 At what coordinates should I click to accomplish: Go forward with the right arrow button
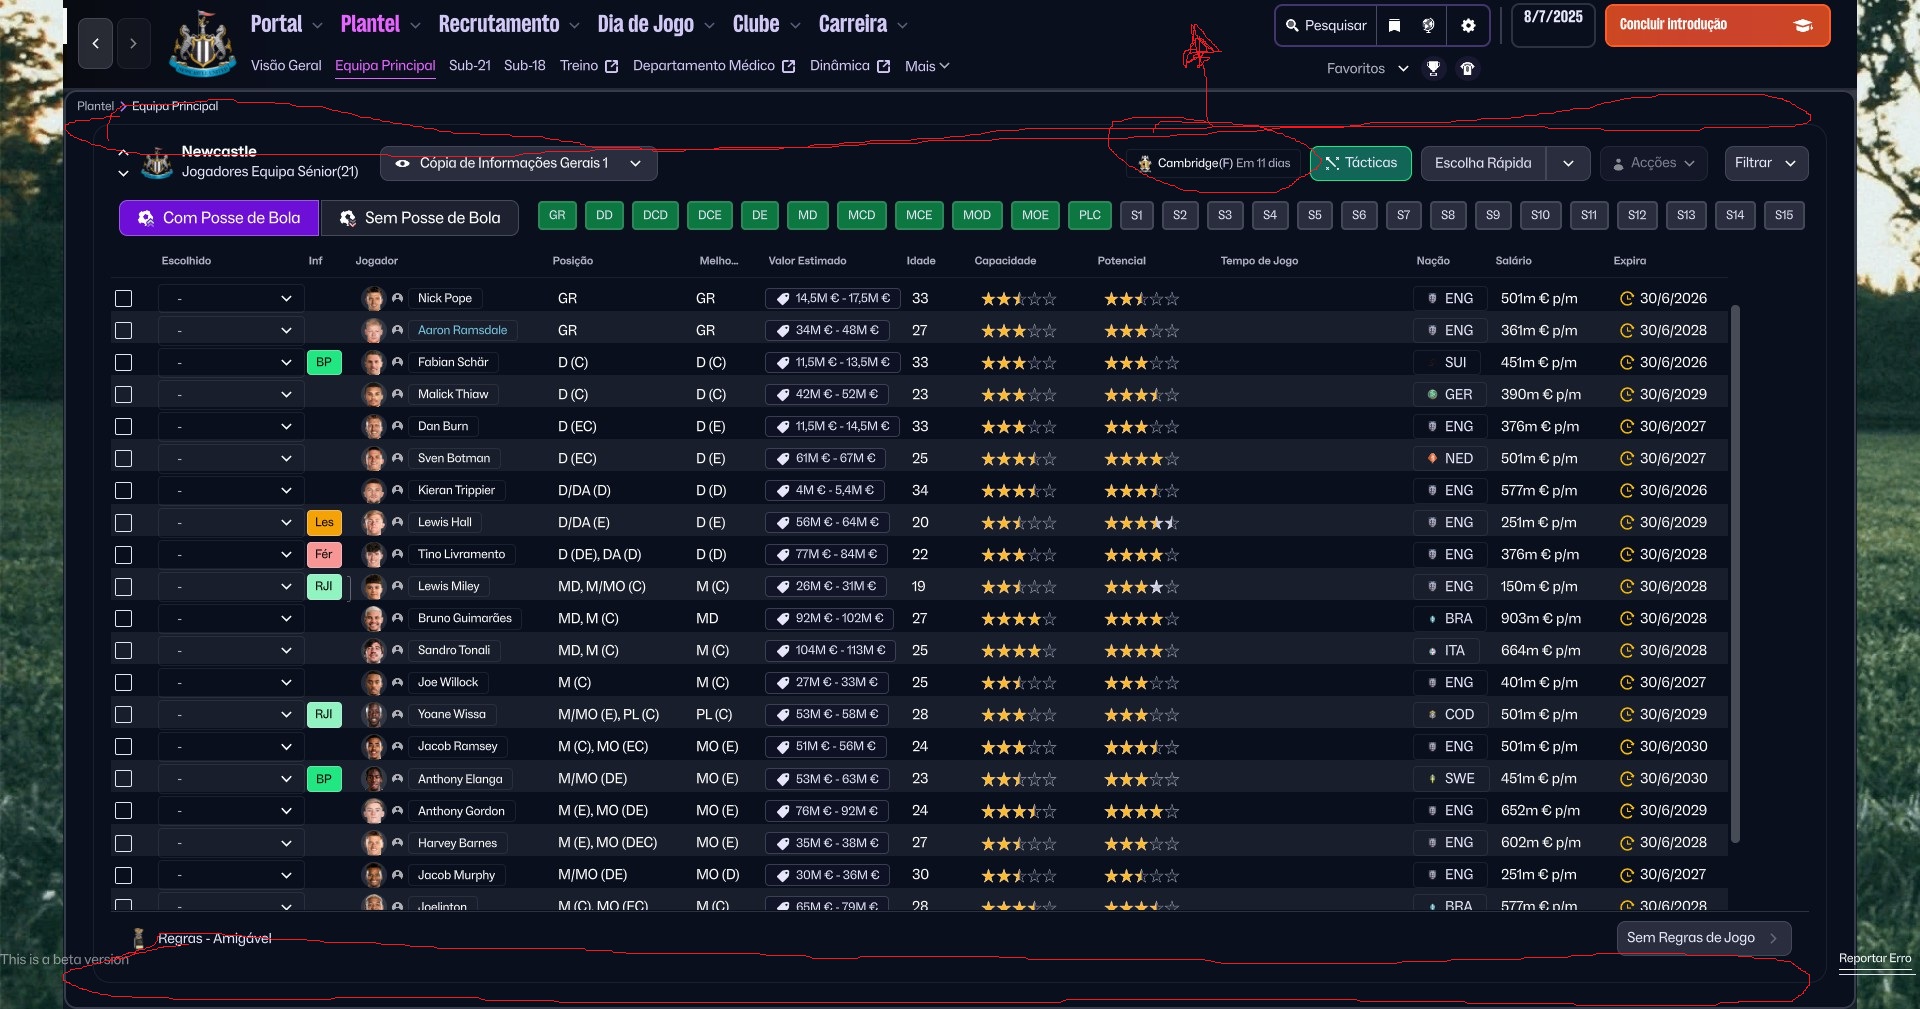pos(133,43)
